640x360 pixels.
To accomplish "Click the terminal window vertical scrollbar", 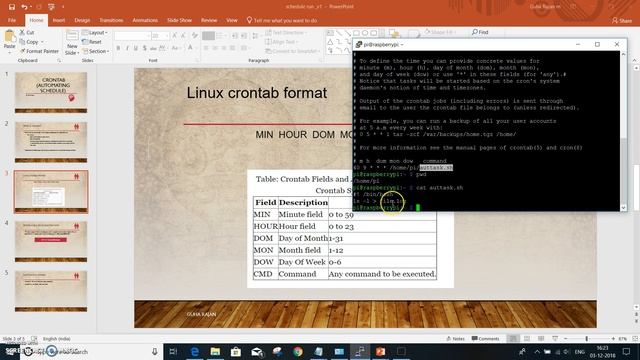I will coord(623,131).
